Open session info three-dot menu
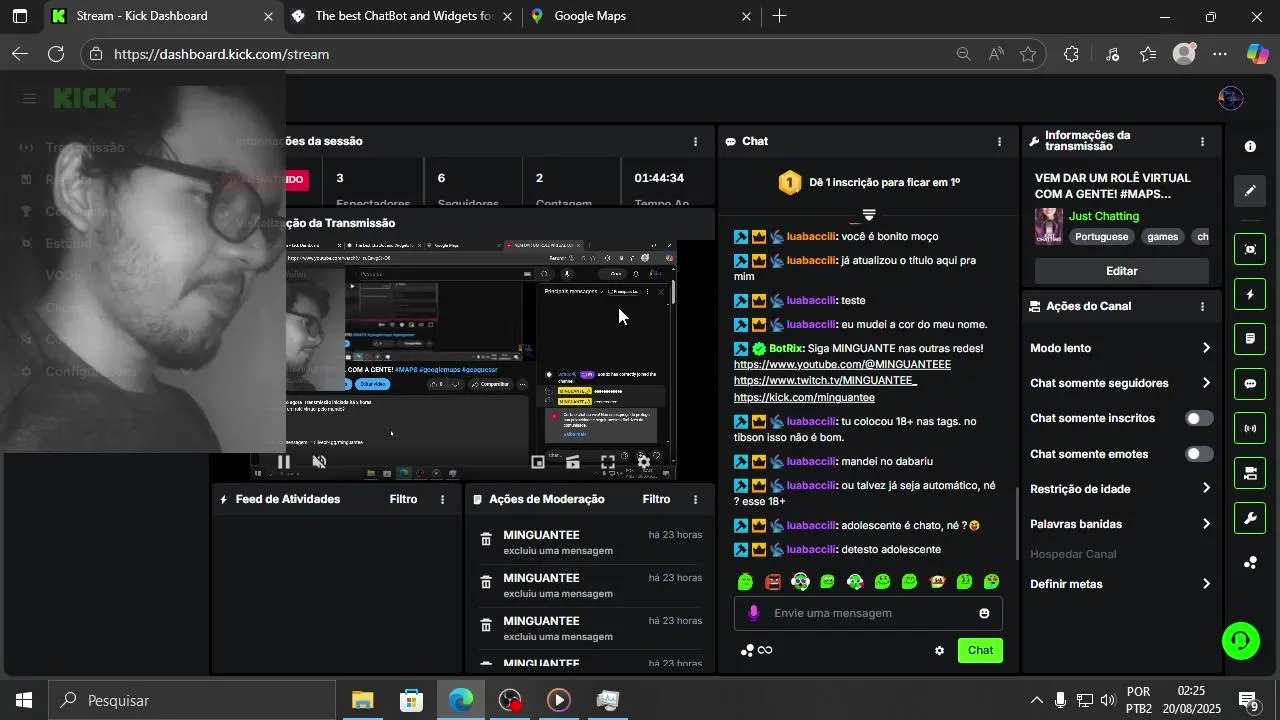 point(696,142)
